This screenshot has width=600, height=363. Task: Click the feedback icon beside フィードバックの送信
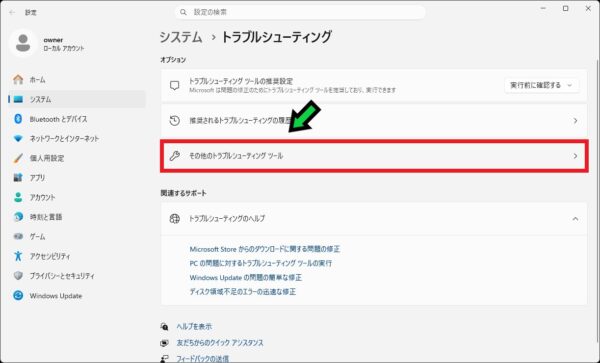tap(165, 359)
